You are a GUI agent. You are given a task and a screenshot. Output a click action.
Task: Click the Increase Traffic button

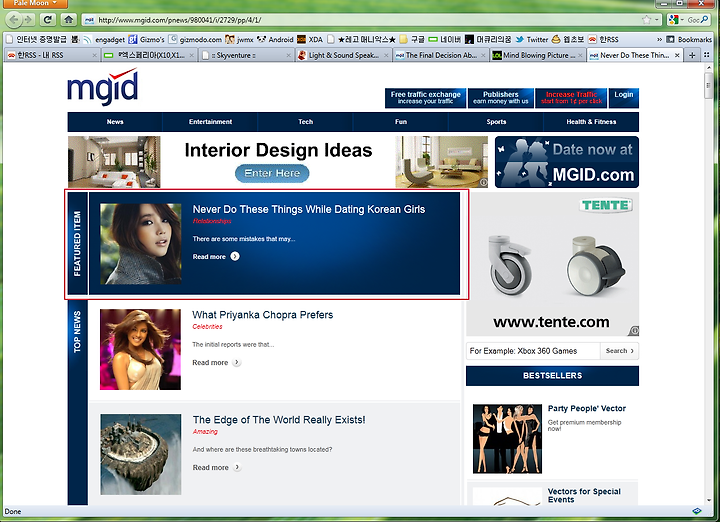click(x=571, y=97)
